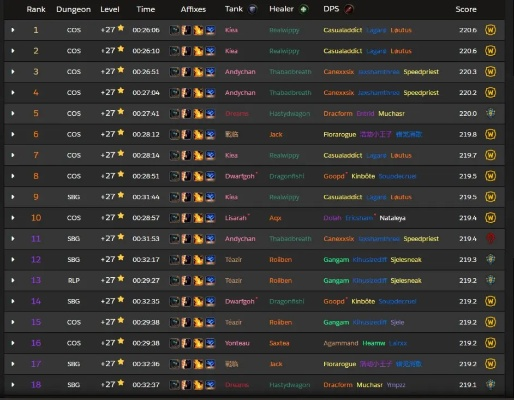This screenshot has height=400, width=514.
Task: Open Speedpriest's profile in rank 4 row
Action: pyautogui.click(x=421, y=93)
